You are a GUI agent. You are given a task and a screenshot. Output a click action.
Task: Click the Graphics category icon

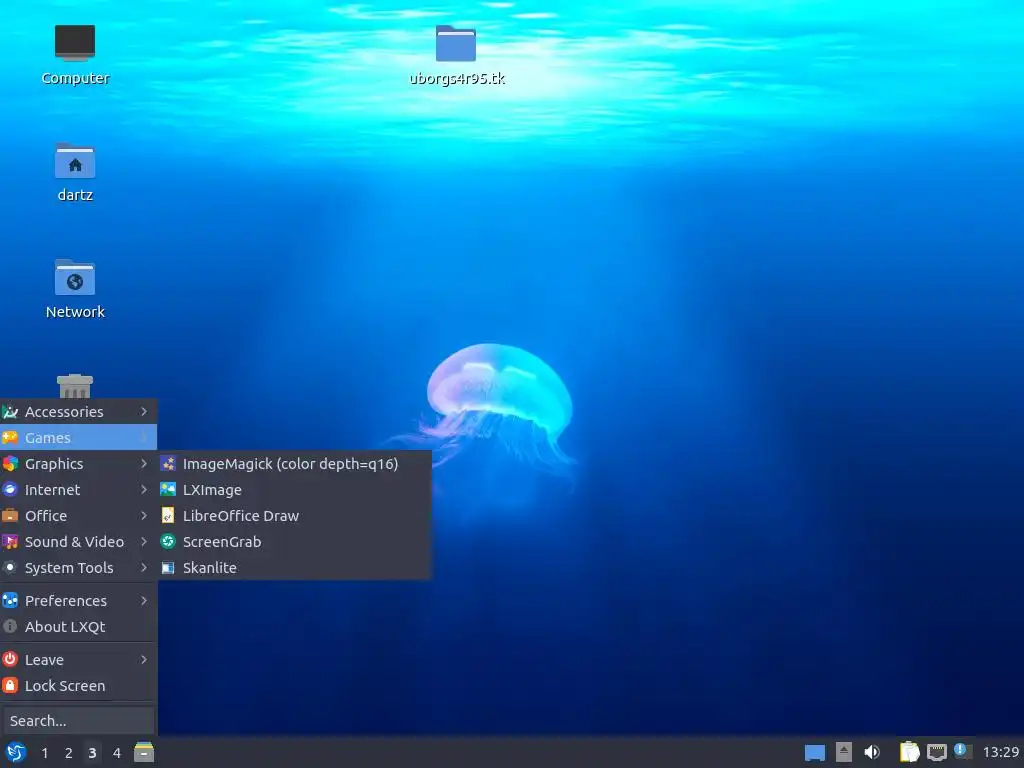[x=10, y=464]
